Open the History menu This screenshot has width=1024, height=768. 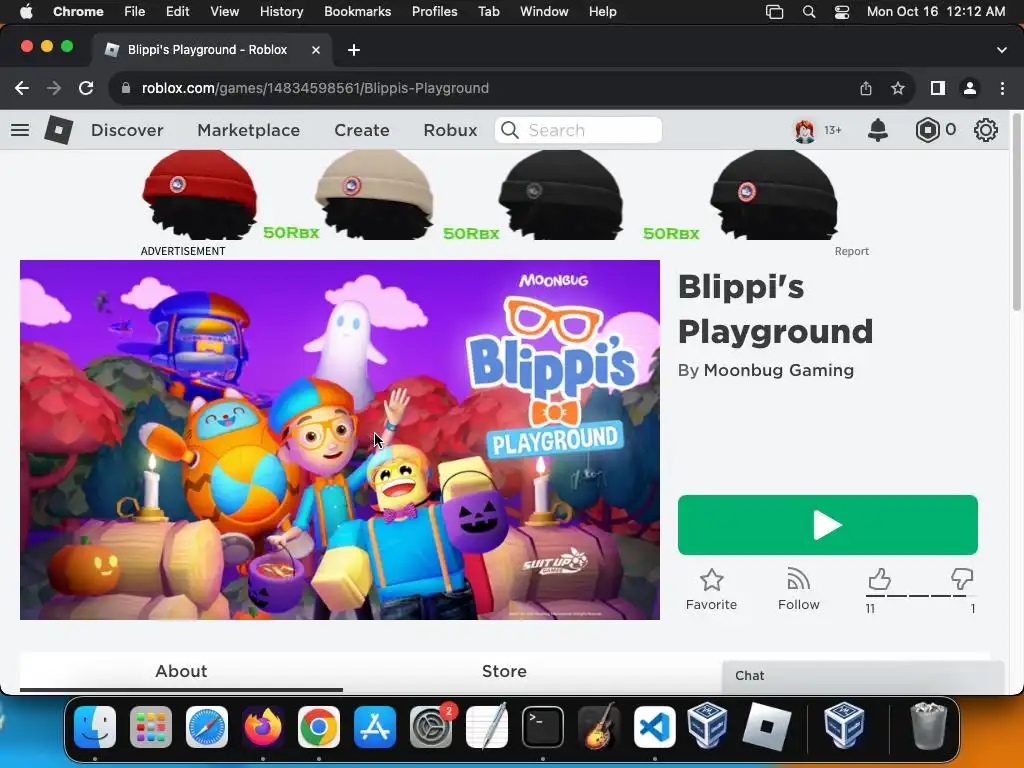click(x=281, y=12)
